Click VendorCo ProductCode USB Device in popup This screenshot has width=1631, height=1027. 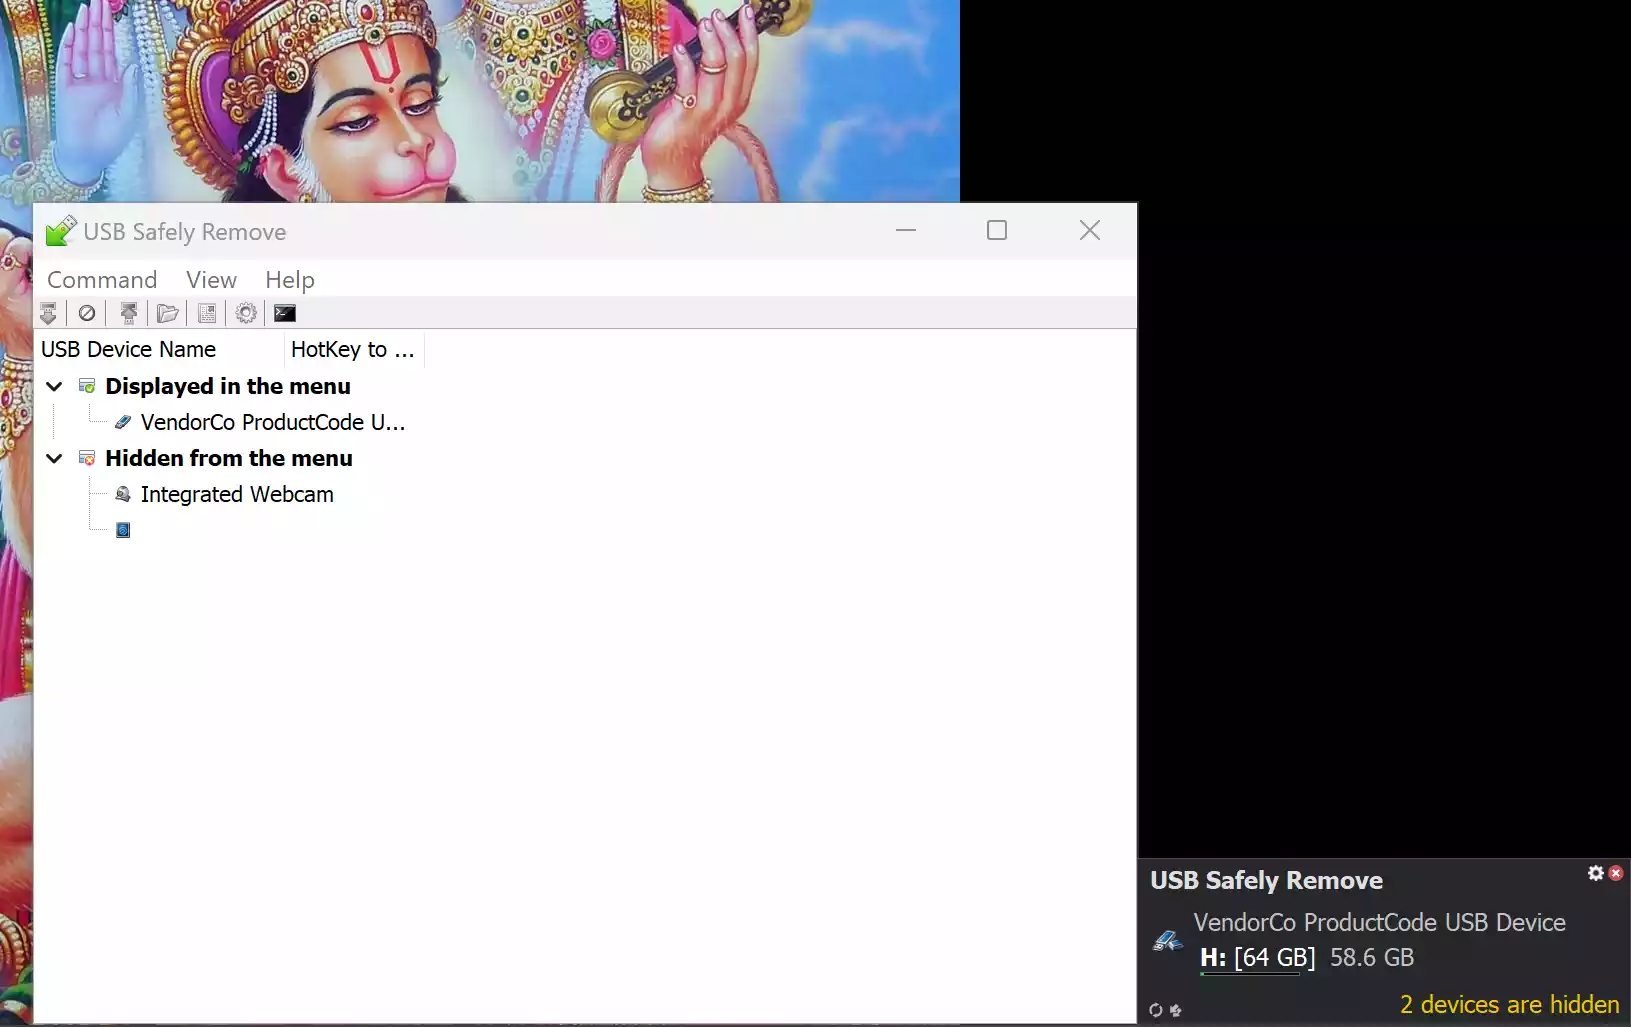pyautogui.click(x=1379, y=922)
